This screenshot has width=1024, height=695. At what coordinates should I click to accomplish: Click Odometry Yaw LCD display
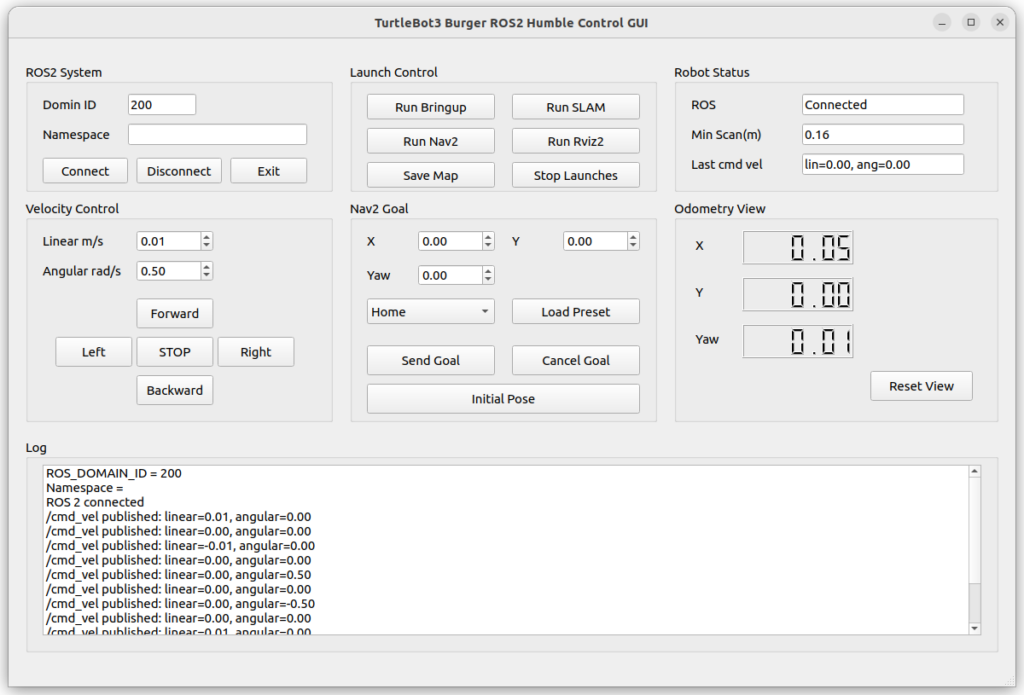(798, 342)
